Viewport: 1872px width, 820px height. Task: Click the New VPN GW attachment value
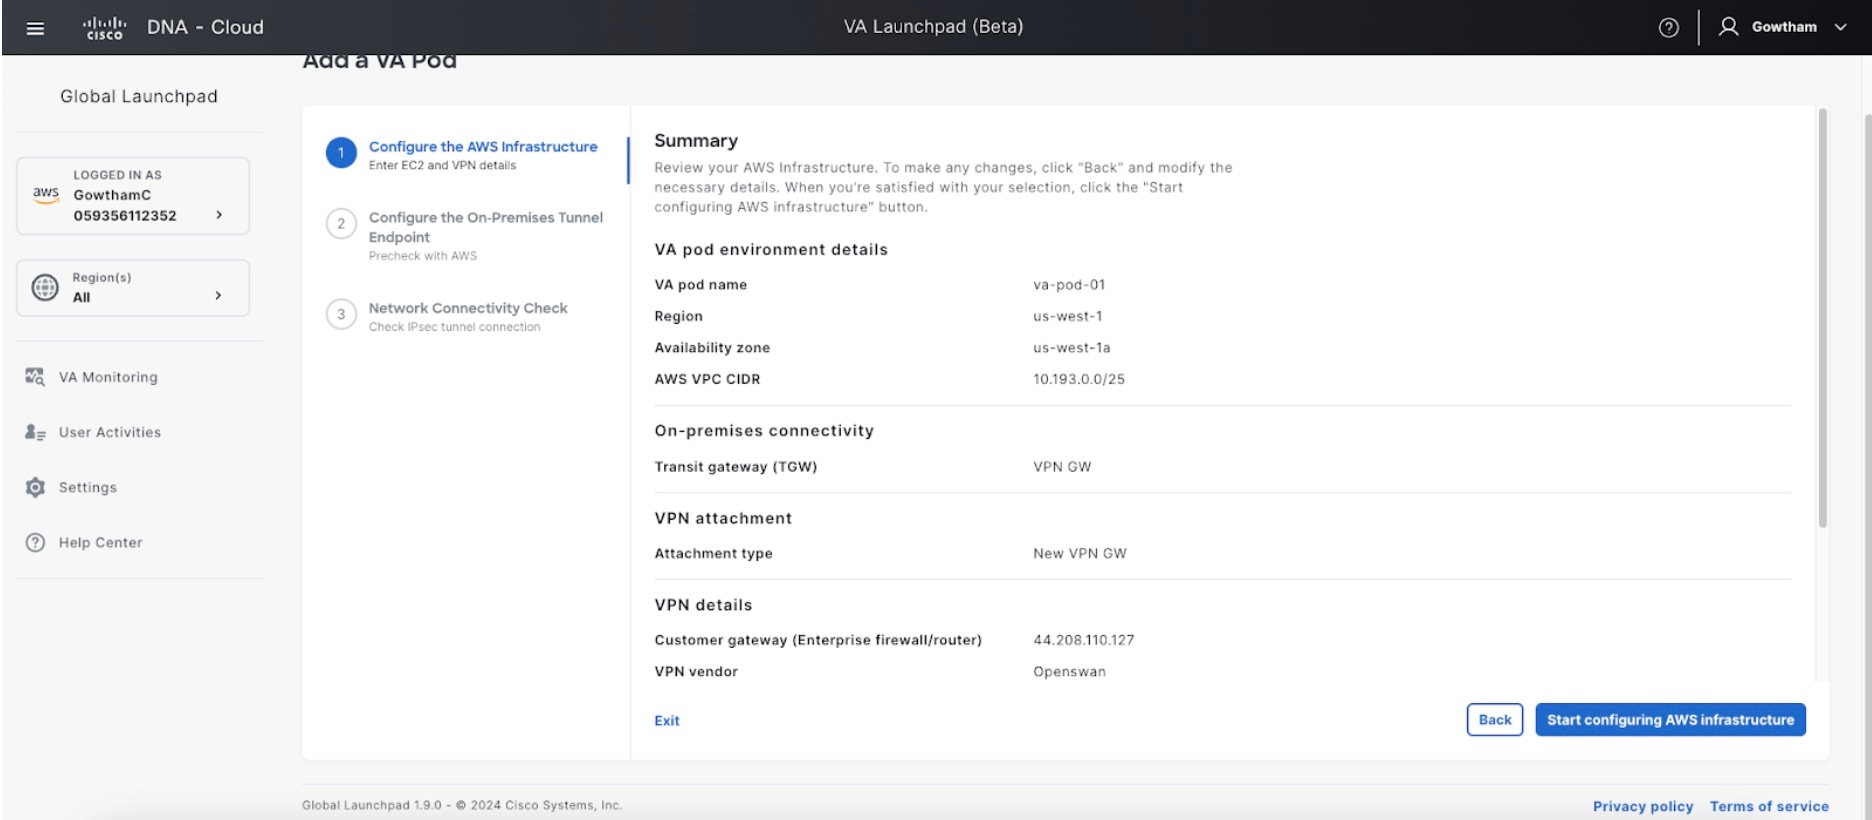[x=1079, y=553]
